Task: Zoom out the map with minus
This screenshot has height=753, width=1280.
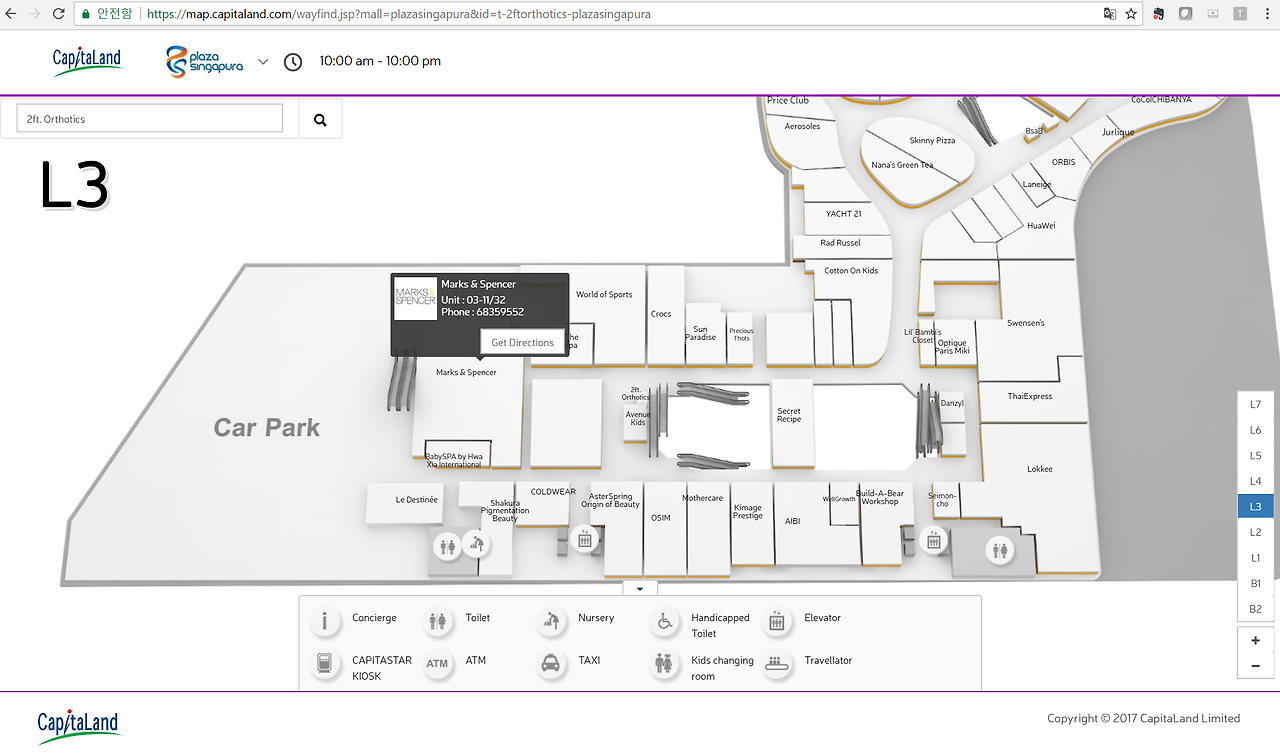Action: point(1256,666)
